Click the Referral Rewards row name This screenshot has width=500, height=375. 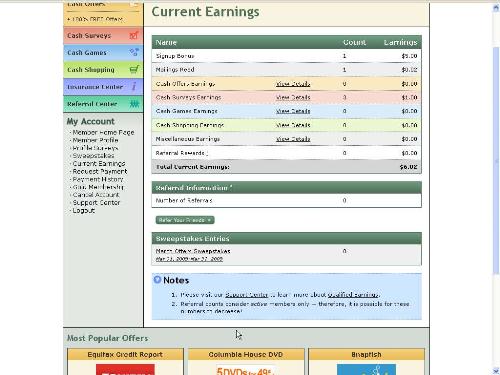(180, 153)
